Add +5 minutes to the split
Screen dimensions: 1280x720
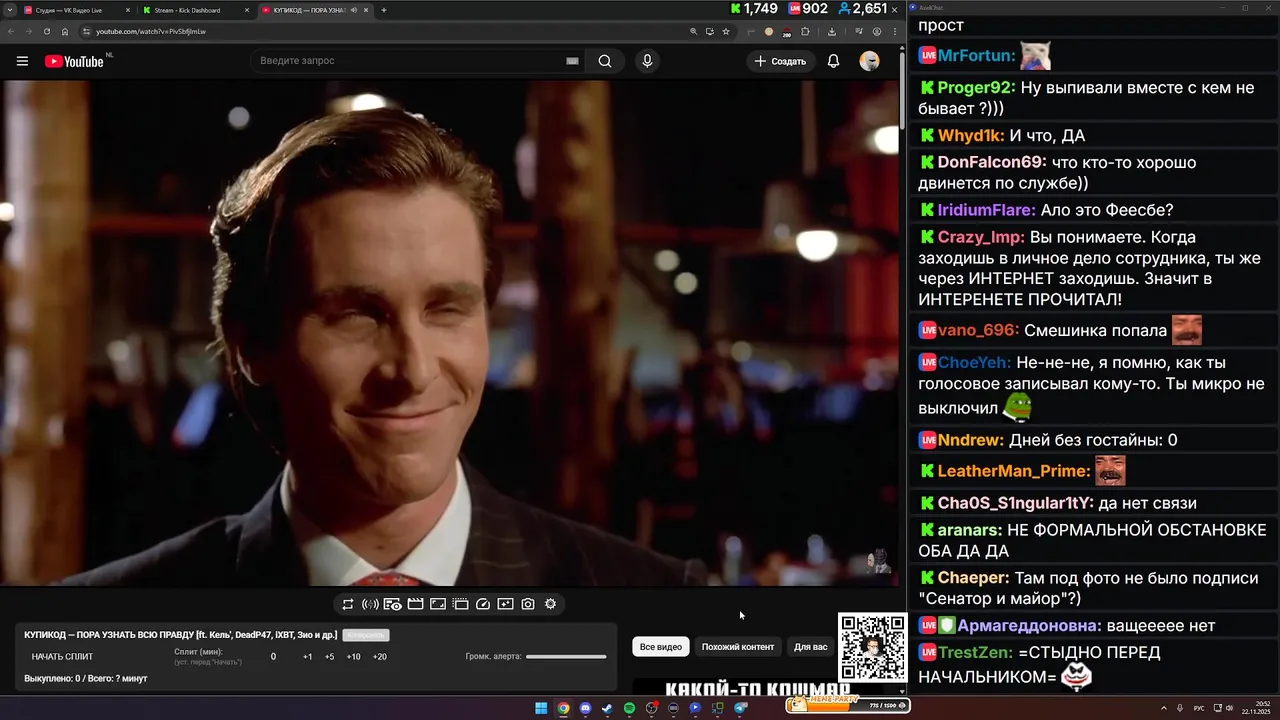pos(329,657)
